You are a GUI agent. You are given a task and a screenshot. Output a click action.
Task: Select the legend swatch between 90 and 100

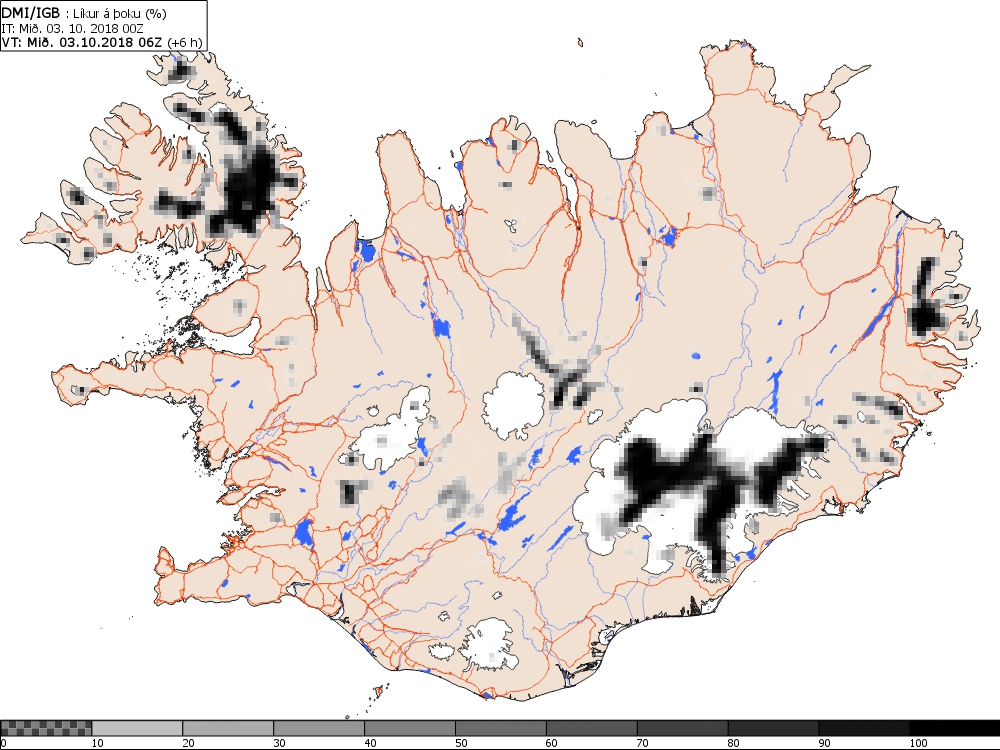click(864, 728)
